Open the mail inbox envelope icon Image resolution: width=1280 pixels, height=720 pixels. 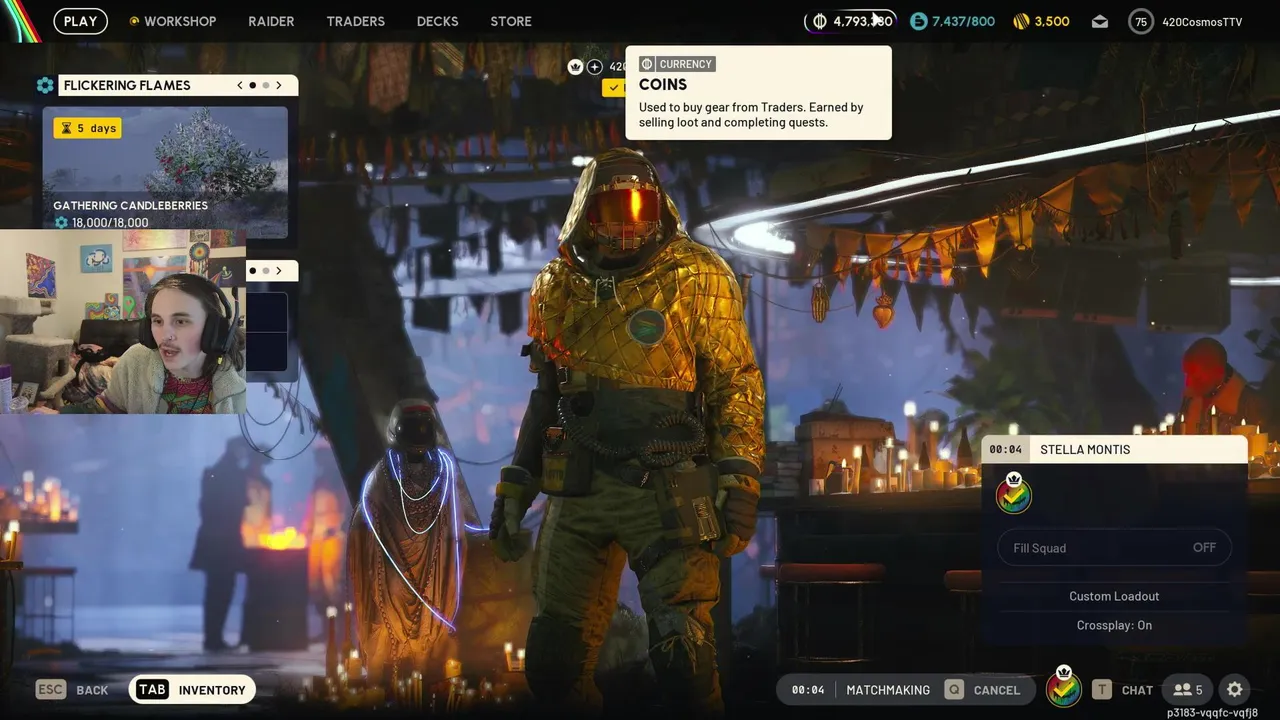click(1100, 21)
